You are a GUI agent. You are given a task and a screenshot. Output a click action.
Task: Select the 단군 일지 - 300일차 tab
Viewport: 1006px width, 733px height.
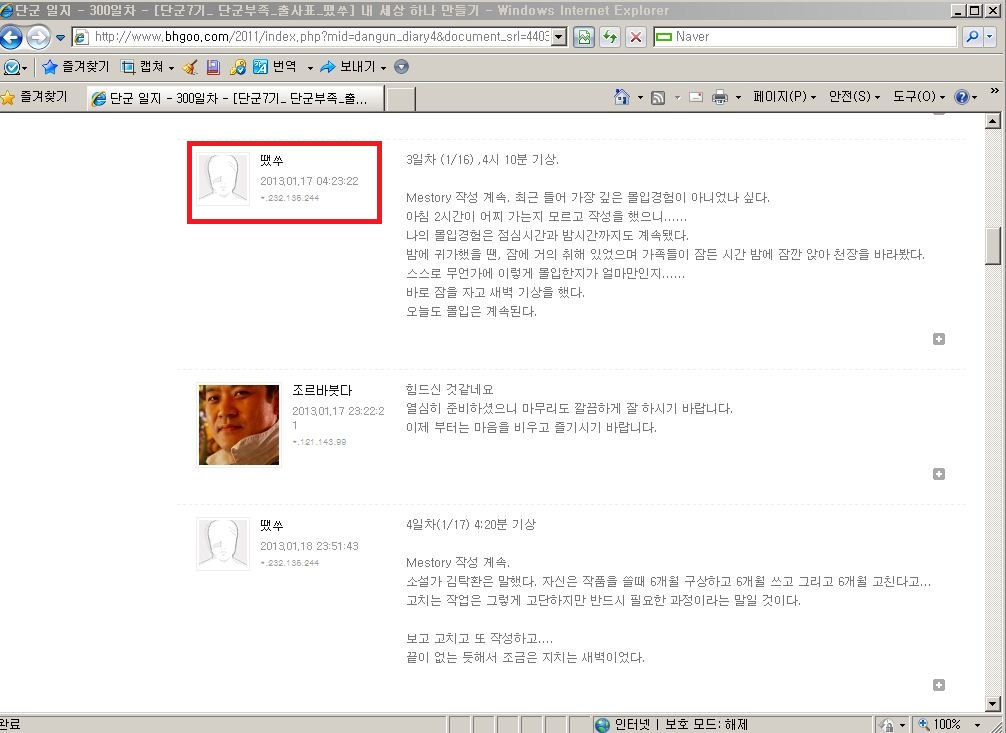point(235,98)
